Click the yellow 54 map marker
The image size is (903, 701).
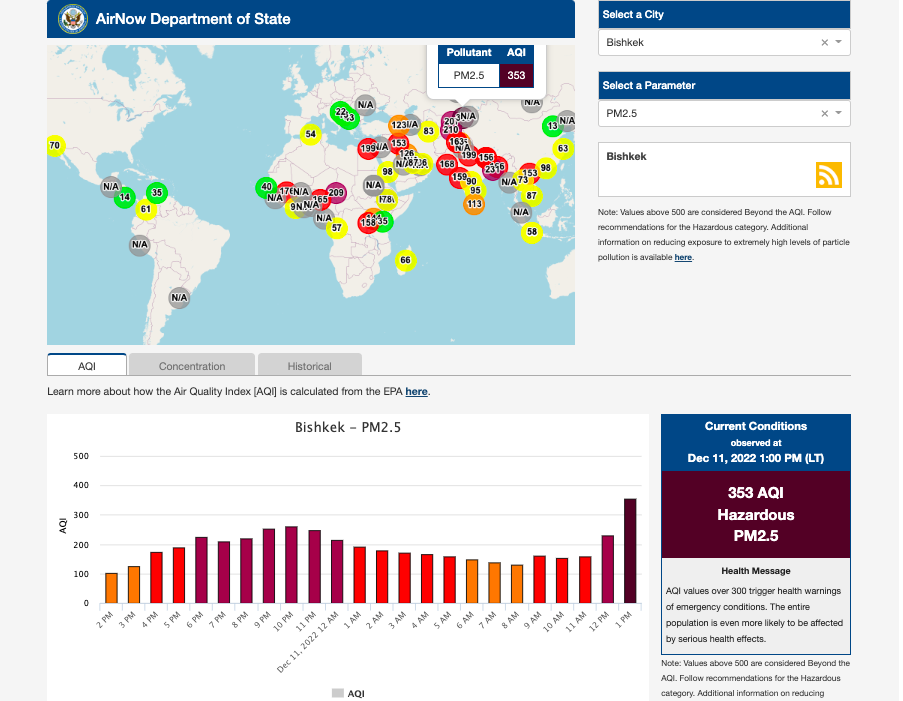(x=311, y=134)
